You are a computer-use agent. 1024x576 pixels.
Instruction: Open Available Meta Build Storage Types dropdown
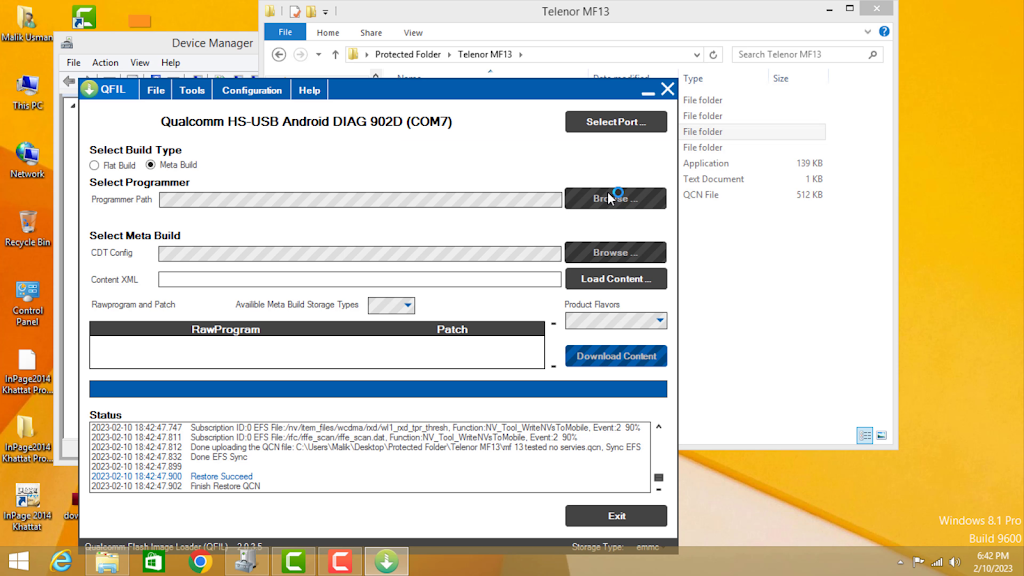[x=391, y=305]
